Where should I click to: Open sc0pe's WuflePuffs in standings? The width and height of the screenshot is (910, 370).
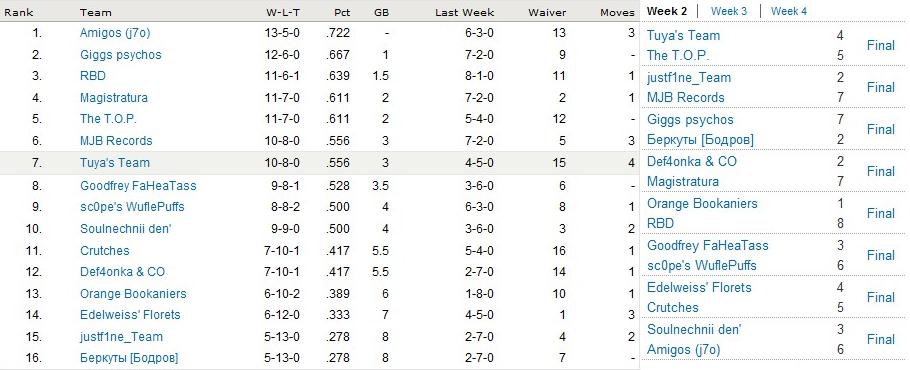coord(132,207)
